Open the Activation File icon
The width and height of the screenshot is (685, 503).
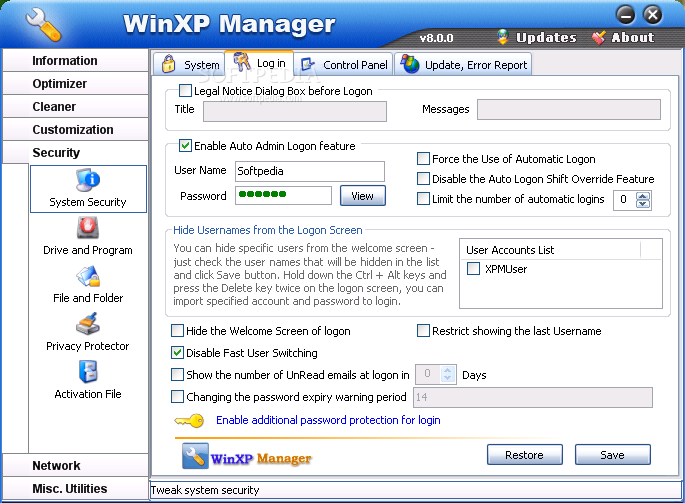pos(88,372)
